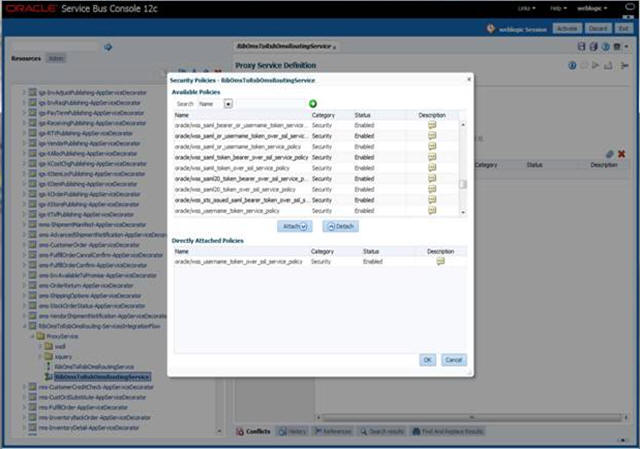Open the Links menu
The height and width of the screenshot is (449, 640).
(527, 8)
